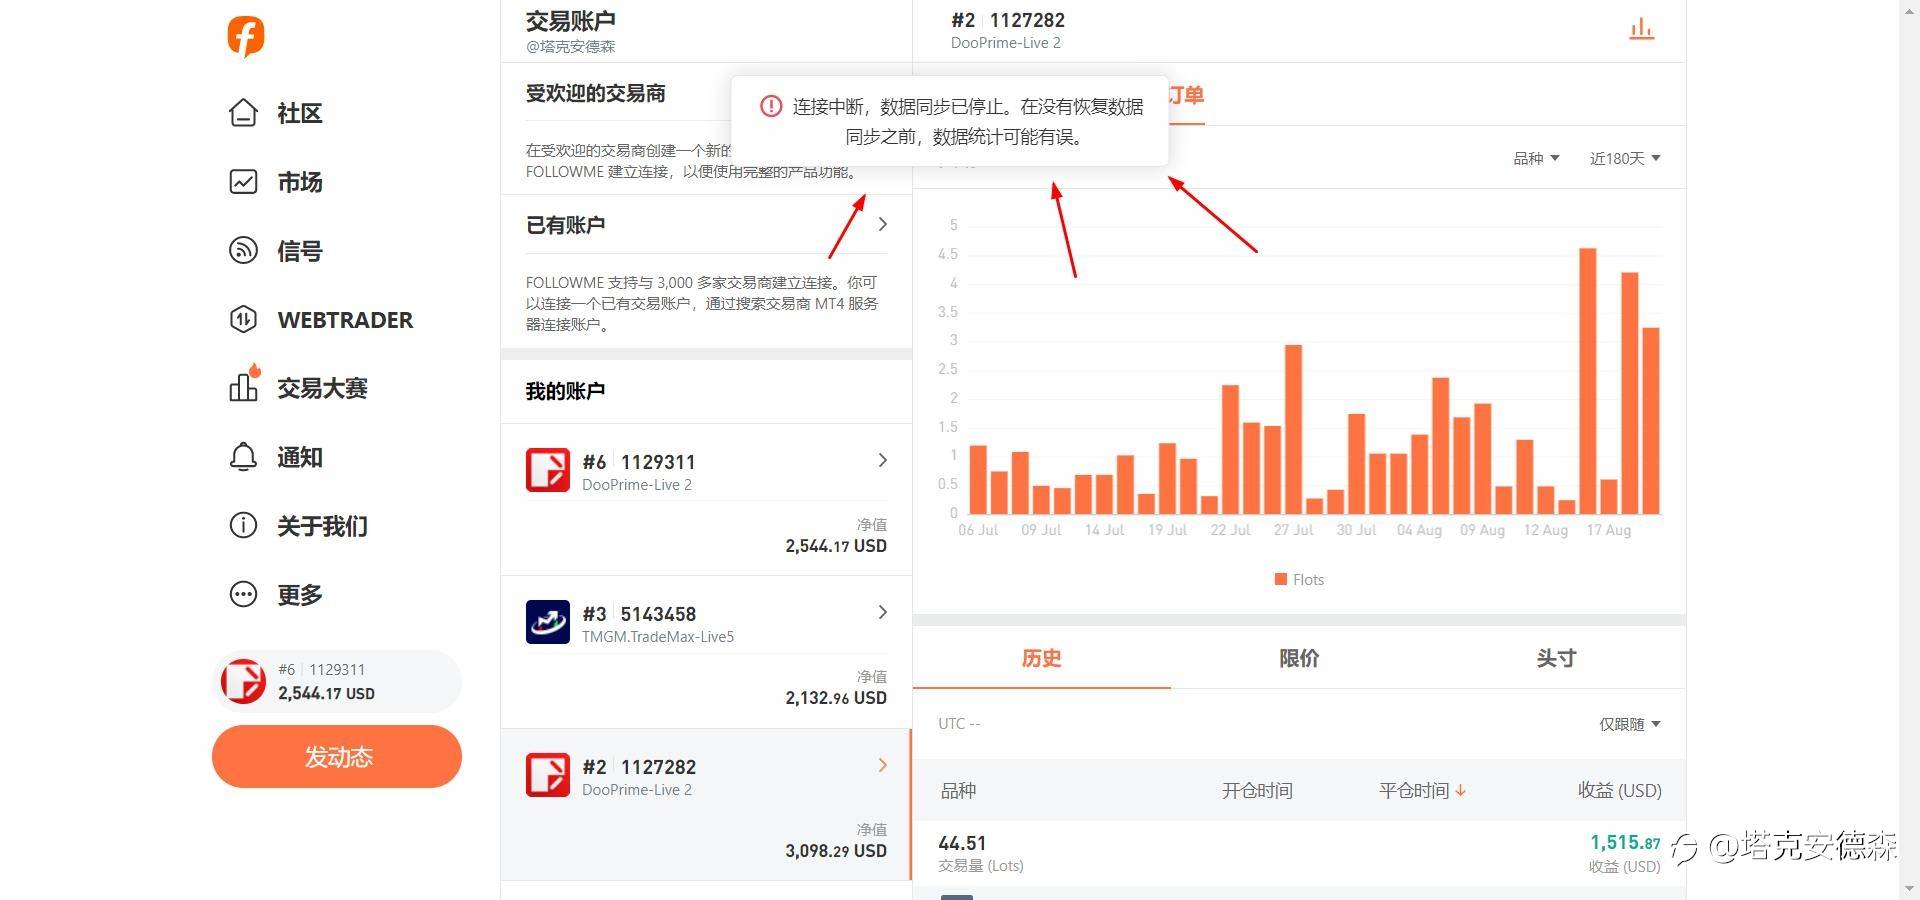
Task: Click the TMGM logo of account #3 5143458
Action: tap(548, 622)
